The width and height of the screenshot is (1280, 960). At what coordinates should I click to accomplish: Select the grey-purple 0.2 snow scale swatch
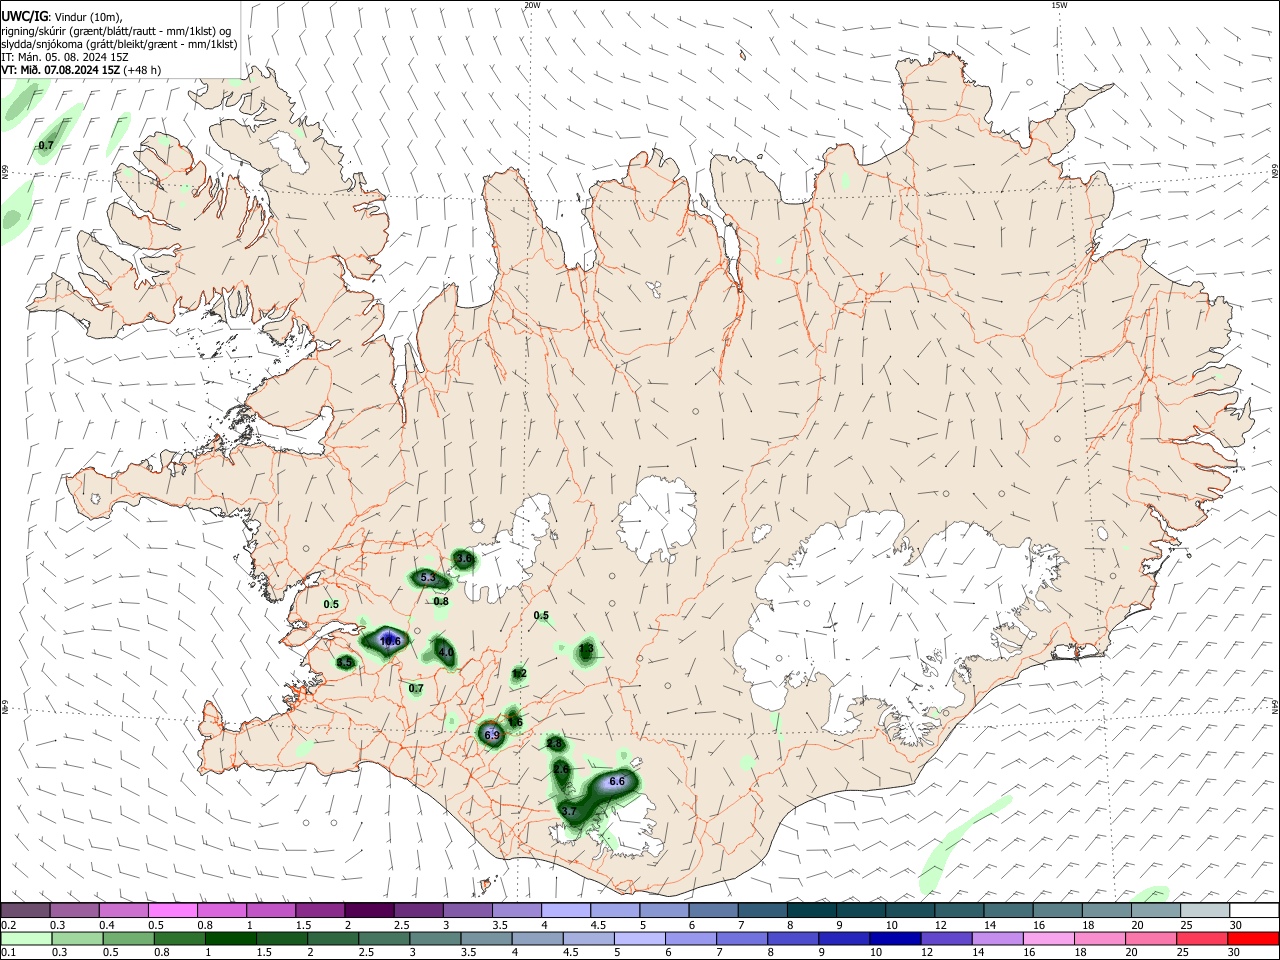coord(25,910)
